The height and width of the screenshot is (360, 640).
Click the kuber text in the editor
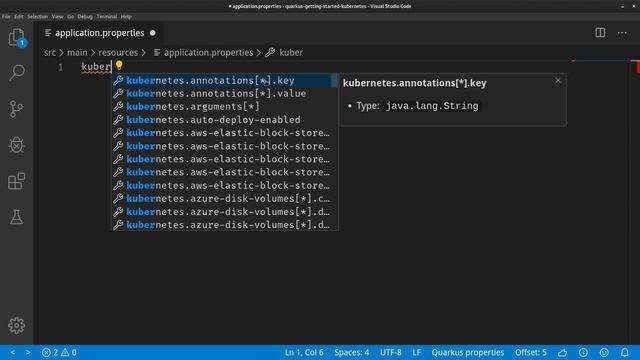click(96, 67)
